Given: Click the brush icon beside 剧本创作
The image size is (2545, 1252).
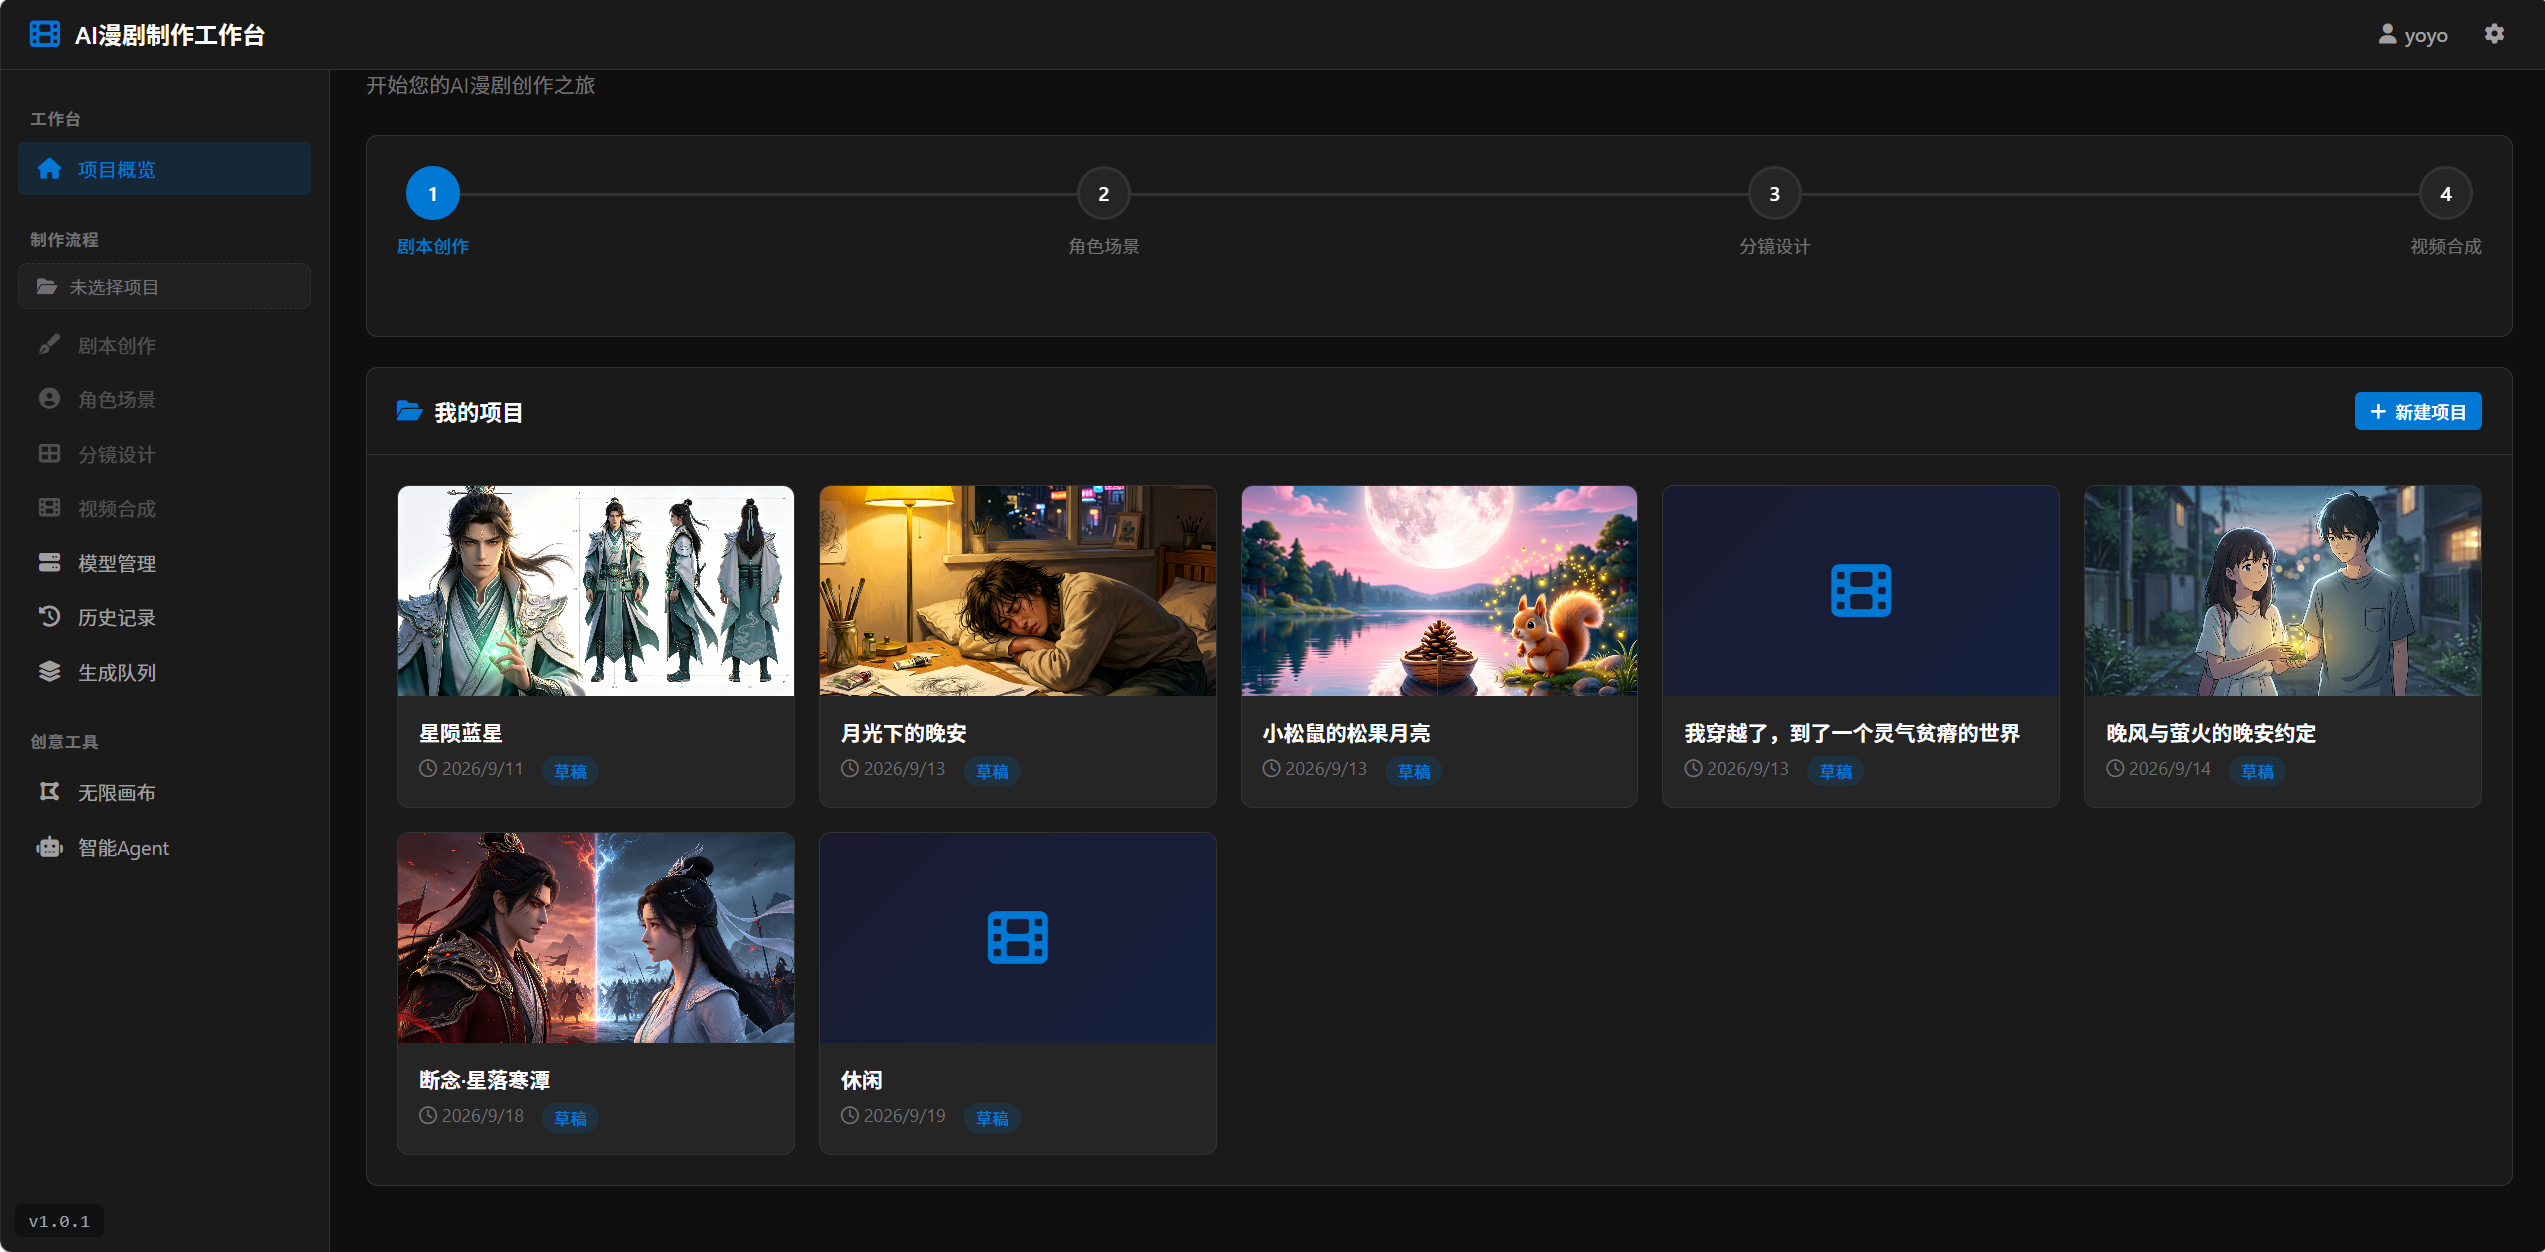Looking at the screenshot, I should click(49, 345).
